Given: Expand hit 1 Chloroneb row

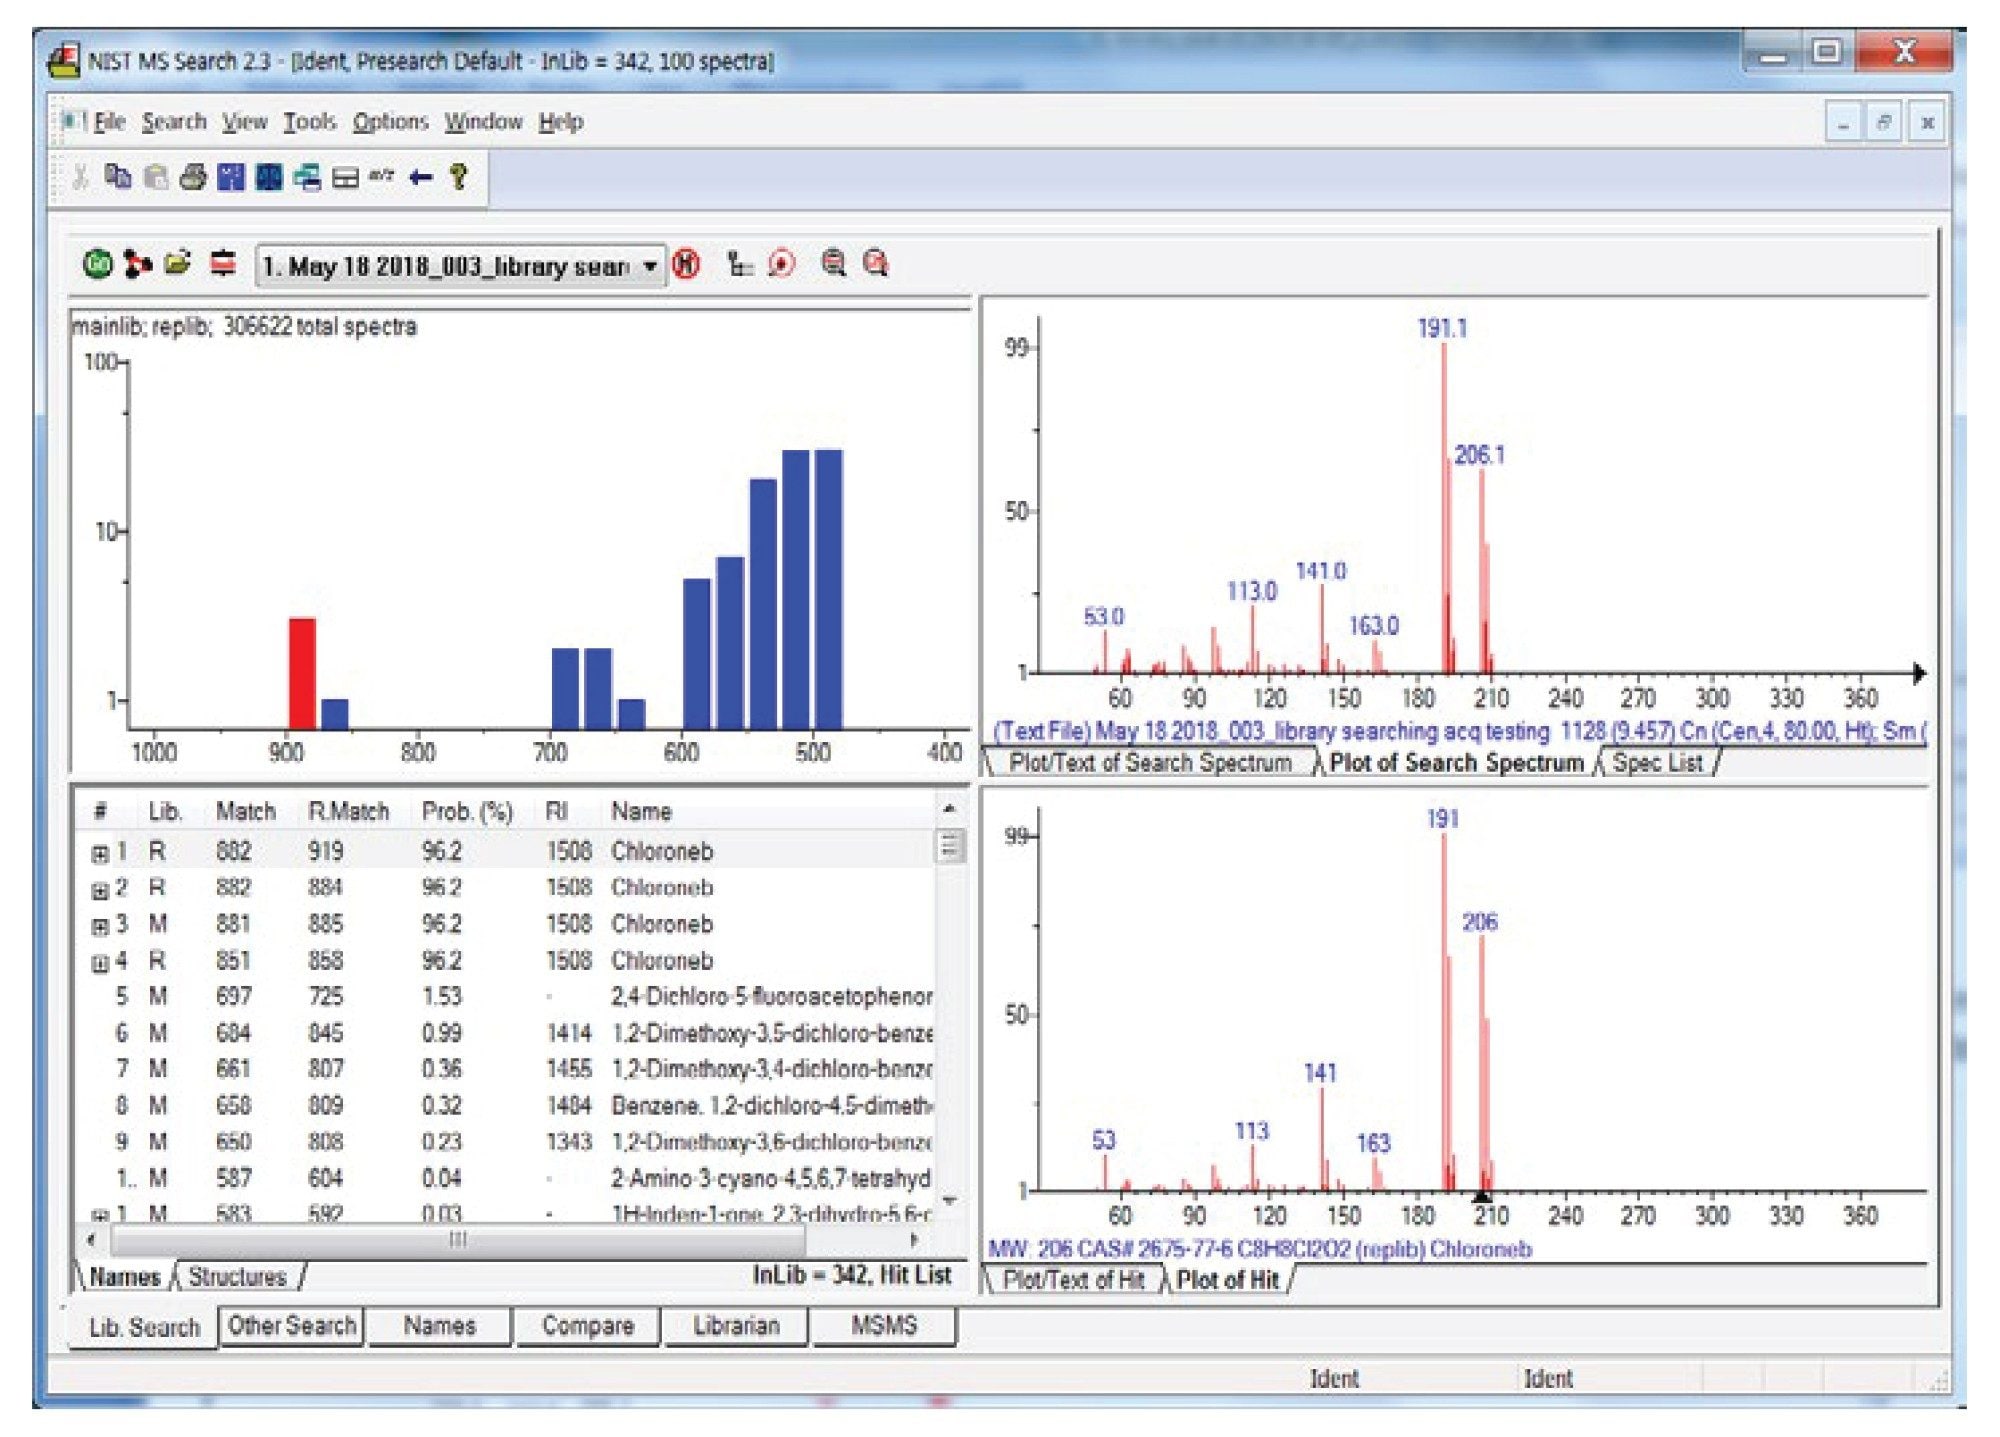Looking at the screenshot, I should [100, 853].
